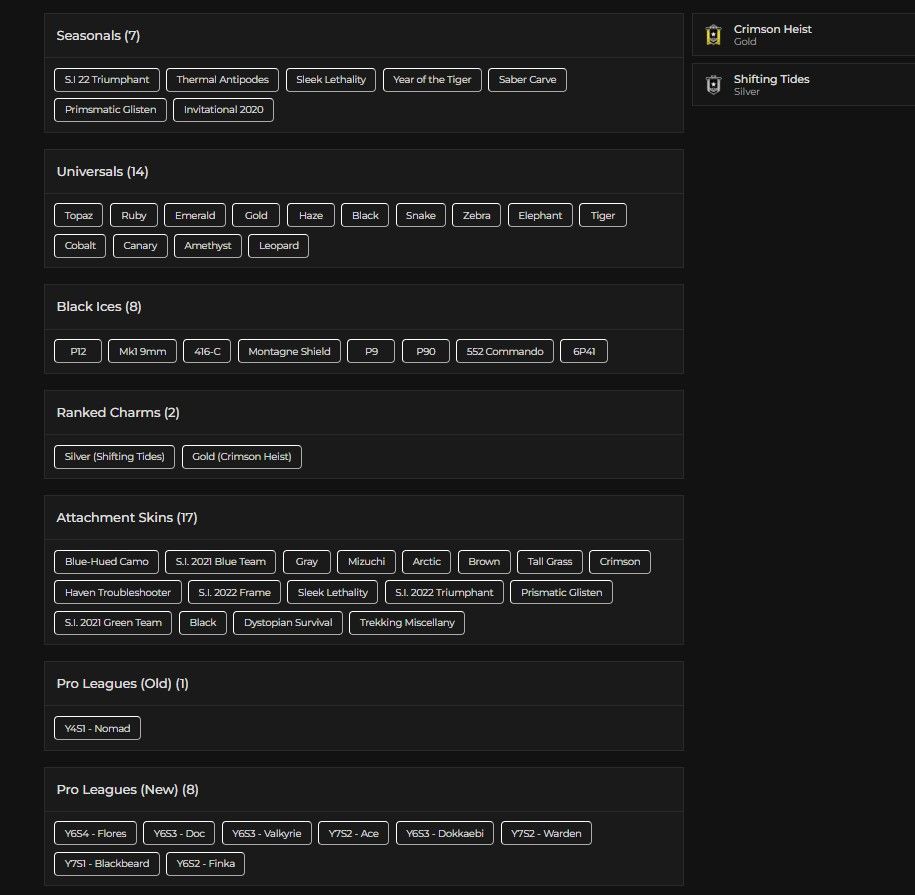Select Sleek Lethality in Seasonals
Image resolution: width=915 pixels, height=895 pixels.
331,80
